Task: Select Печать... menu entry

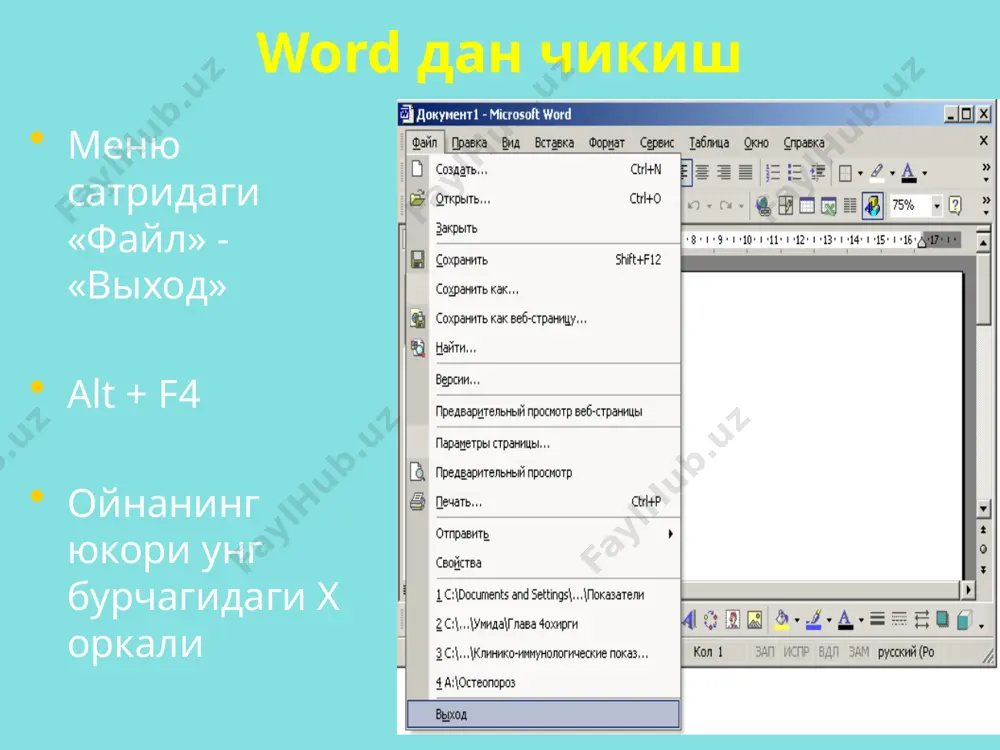Action: (x=544, y=502)
